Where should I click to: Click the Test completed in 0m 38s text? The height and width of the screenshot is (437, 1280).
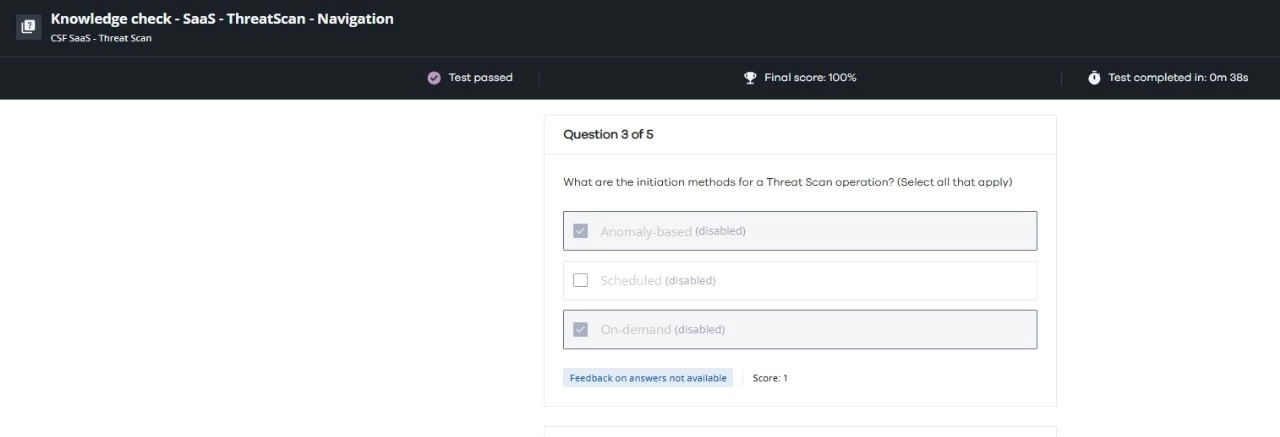coord(1178,78)
